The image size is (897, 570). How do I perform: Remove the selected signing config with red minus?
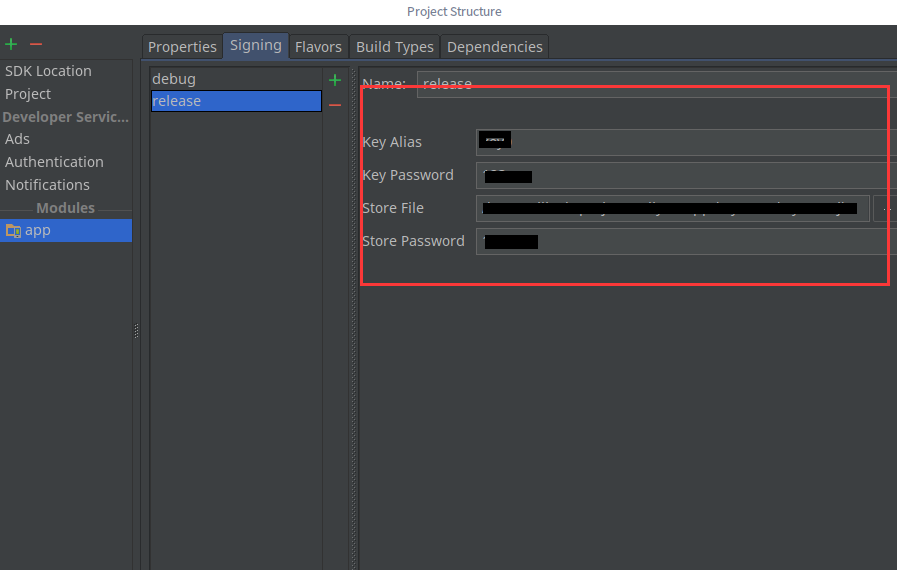pyautogui.click(x=335, y=105)
